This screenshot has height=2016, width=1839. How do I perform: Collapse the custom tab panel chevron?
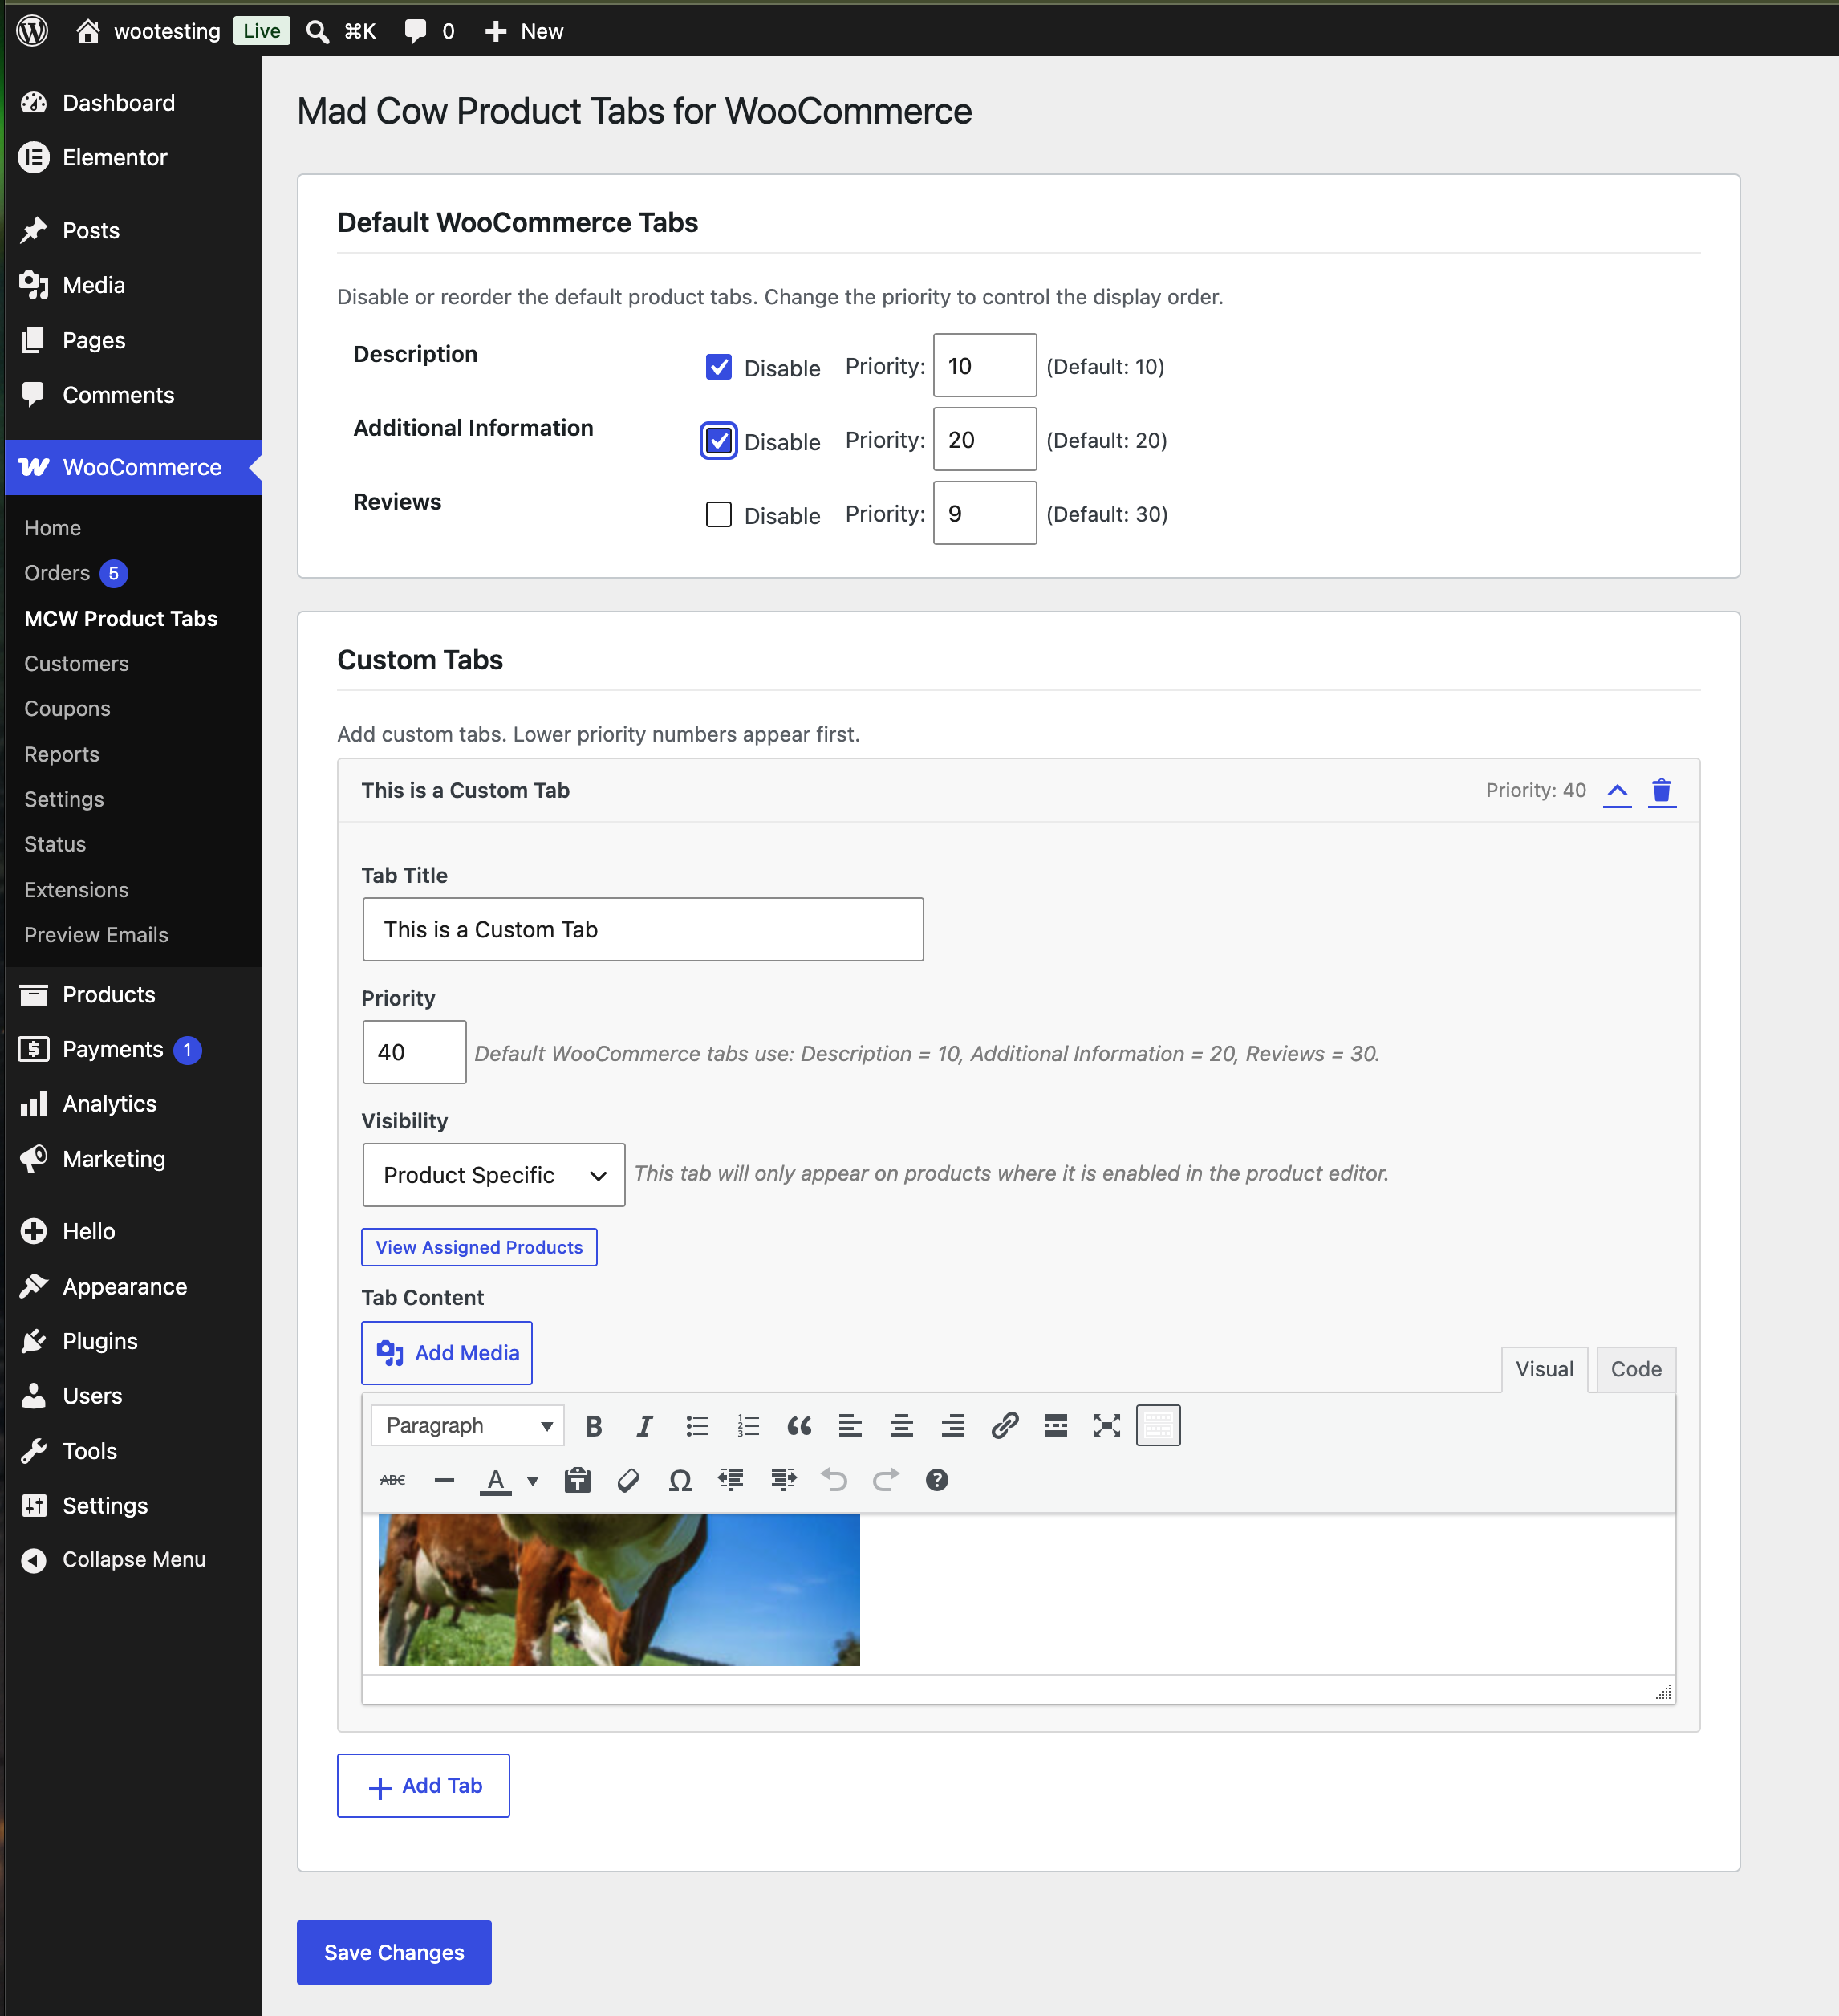click(x=1617, y=791)
